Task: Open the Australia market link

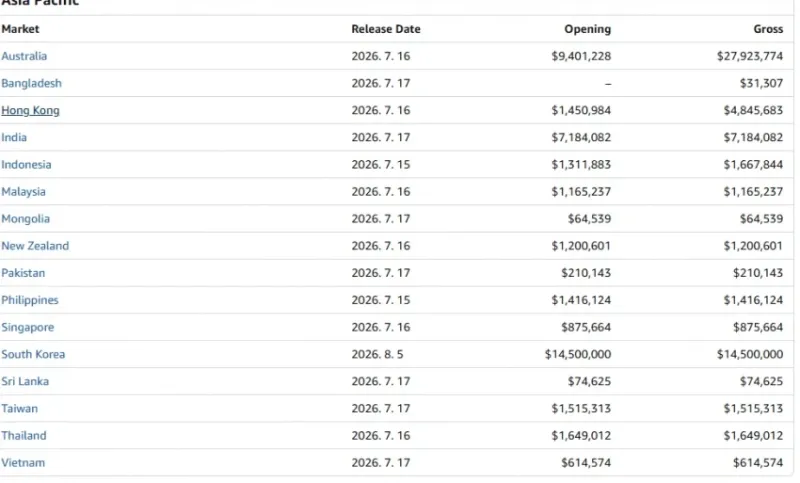Action: point(24,56)
